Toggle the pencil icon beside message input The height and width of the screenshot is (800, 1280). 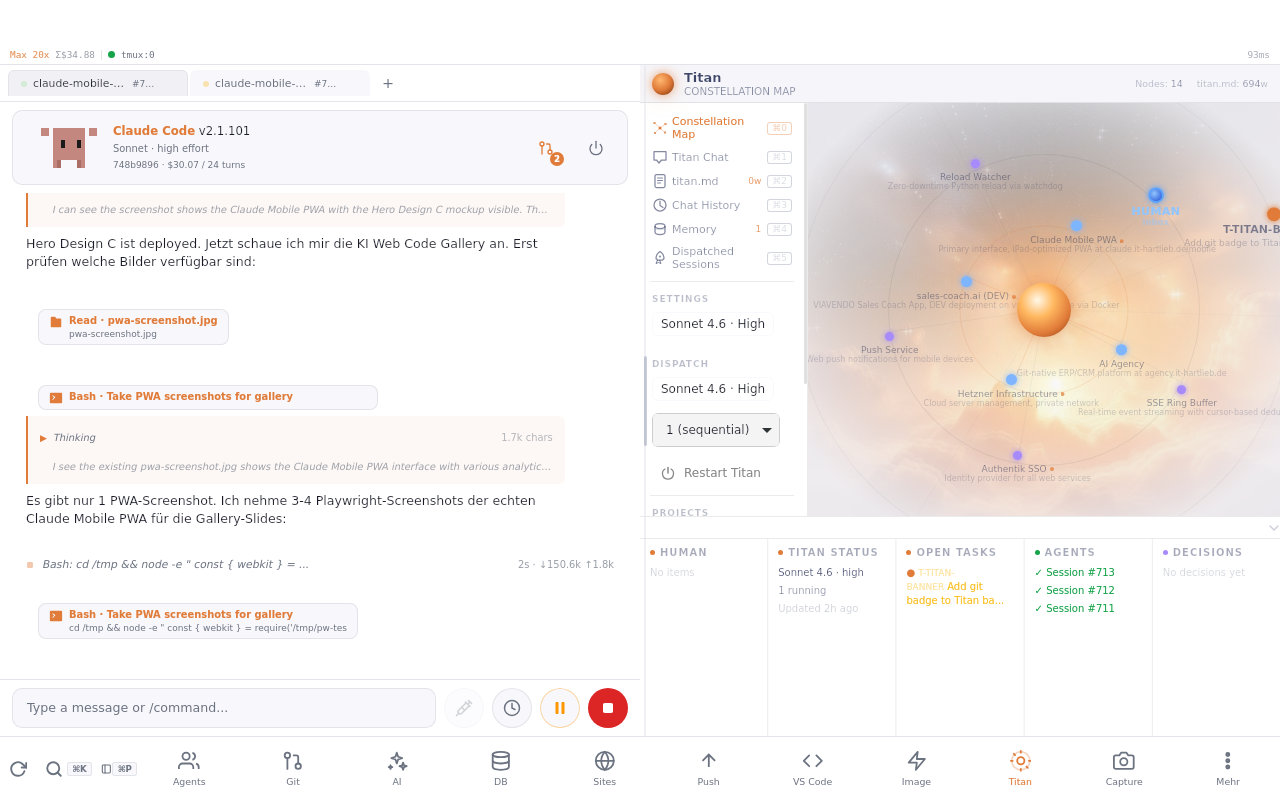pos(463,707)
